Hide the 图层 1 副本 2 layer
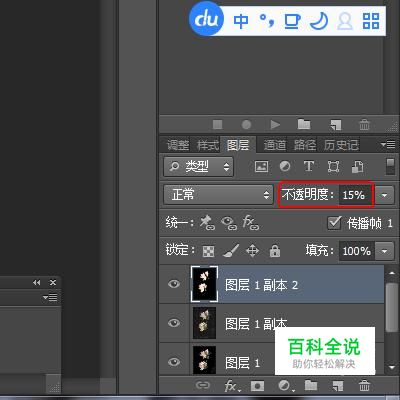 [174, 284]
